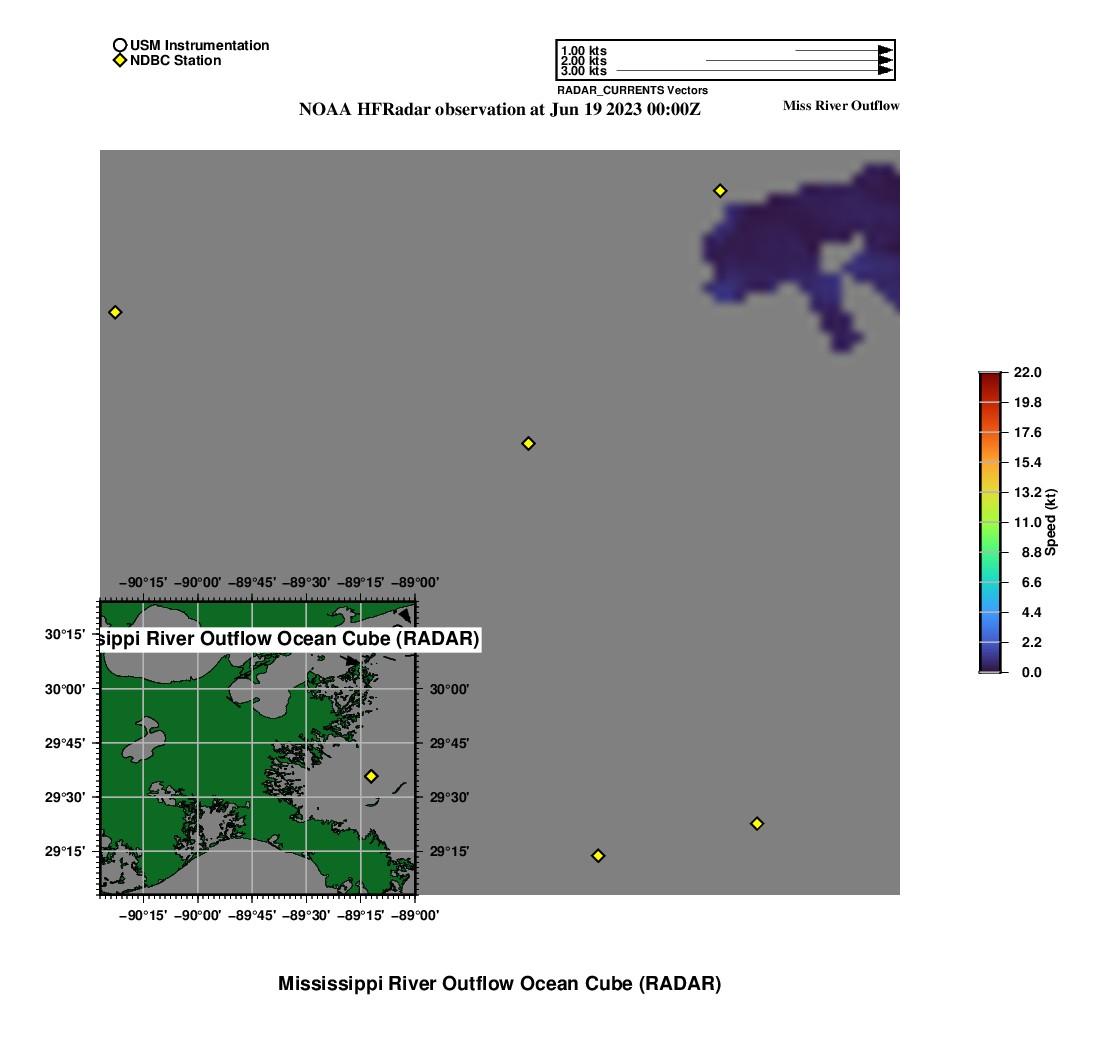1100x1050 pixels.
Task: Select the lowest NDBC diamond on the main map
Action: (x=598, y=855)
